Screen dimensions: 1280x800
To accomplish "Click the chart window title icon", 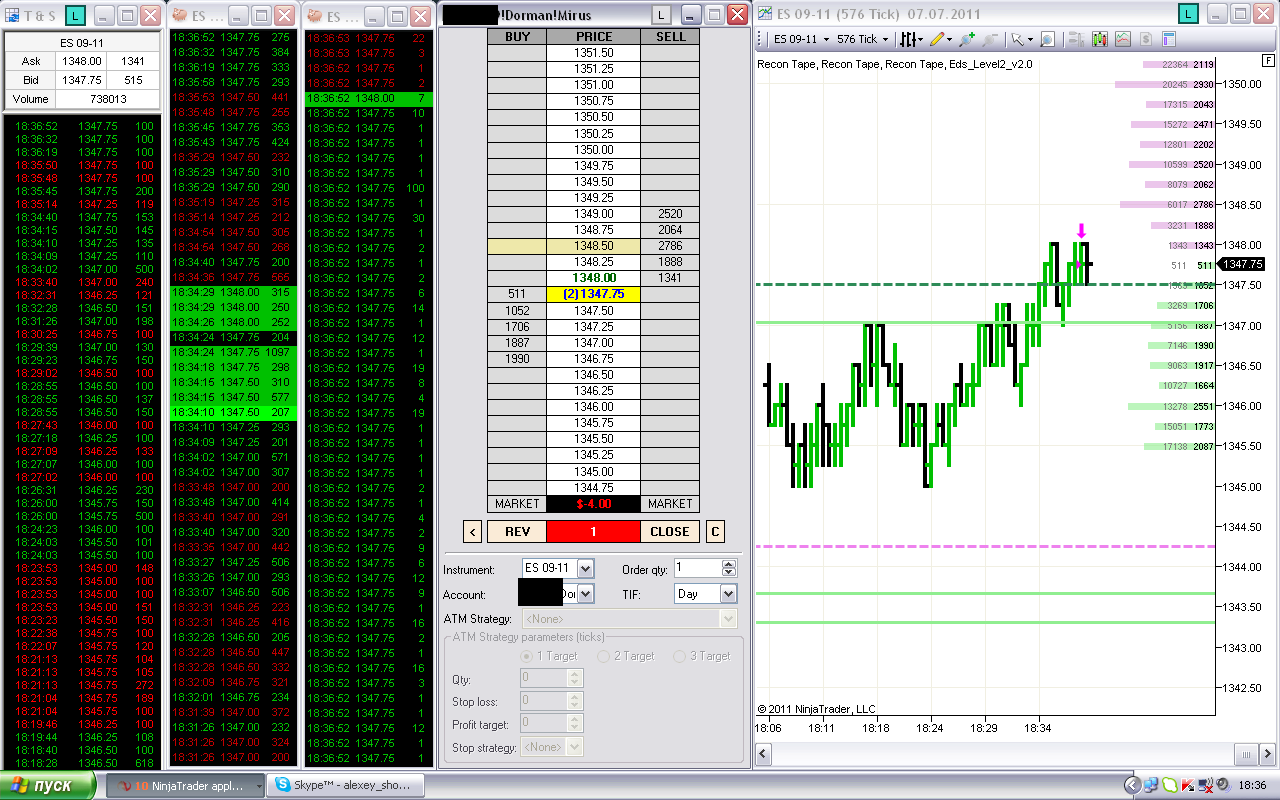I will click(765, 14).
